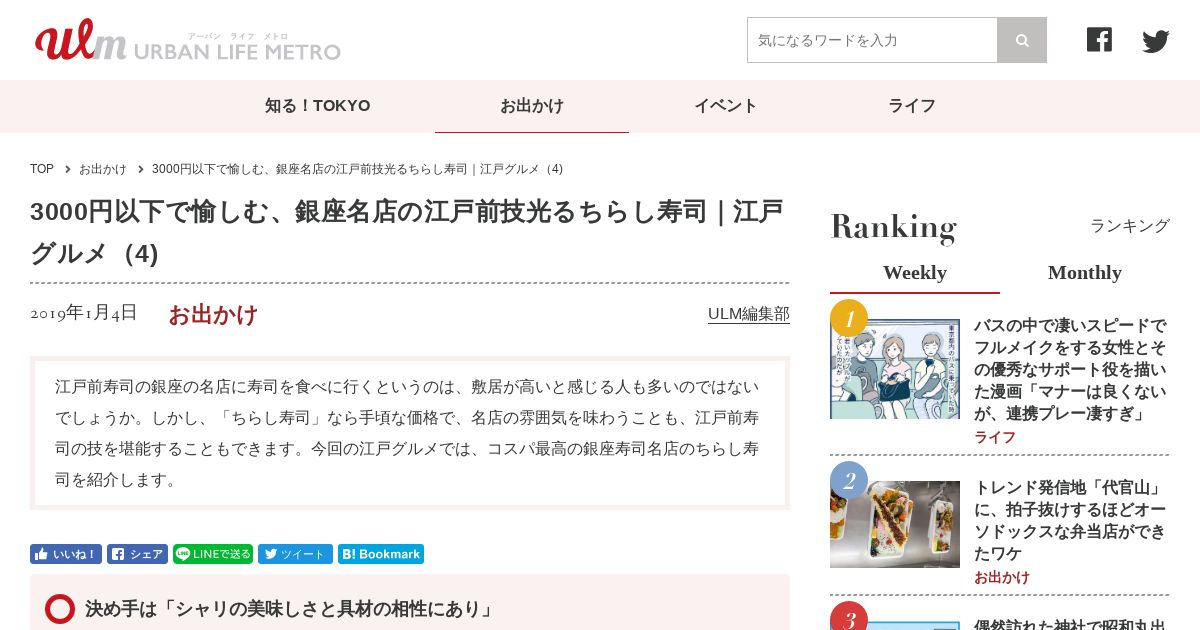Viewport: 1200px width, 630px height.
Task: Click the Ranking heading text
Action: (x=894, y=227)
